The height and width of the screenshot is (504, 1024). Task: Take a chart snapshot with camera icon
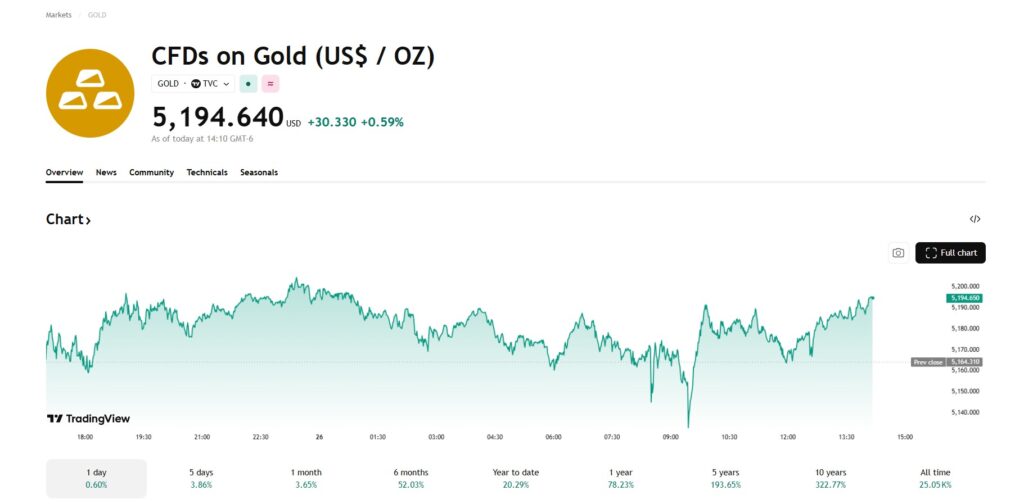click(898, 253)
